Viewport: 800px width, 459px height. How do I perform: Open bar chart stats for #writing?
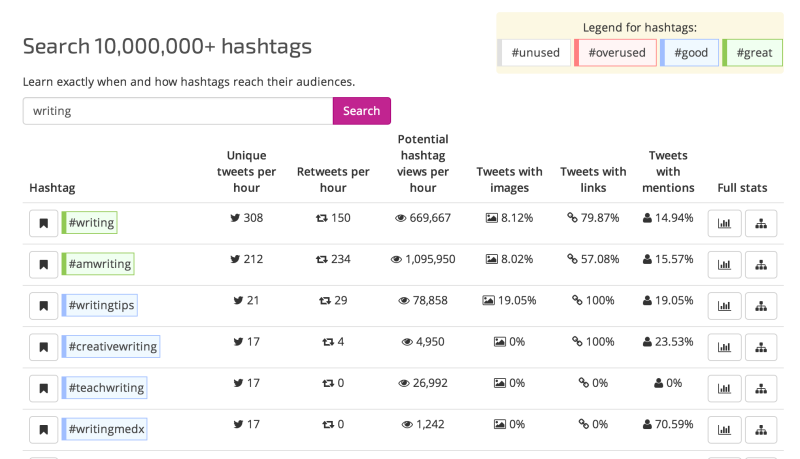[x=723, y=223]
